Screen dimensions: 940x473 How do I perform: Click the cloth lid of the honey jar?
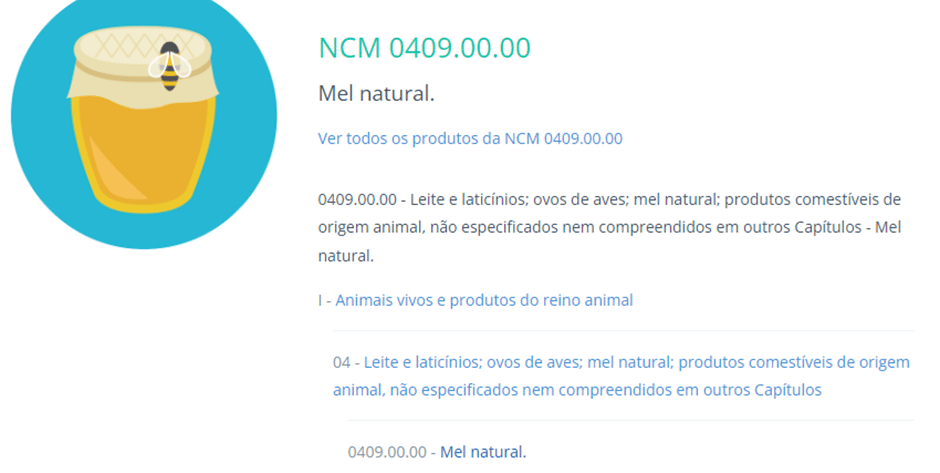pos(110,70)
